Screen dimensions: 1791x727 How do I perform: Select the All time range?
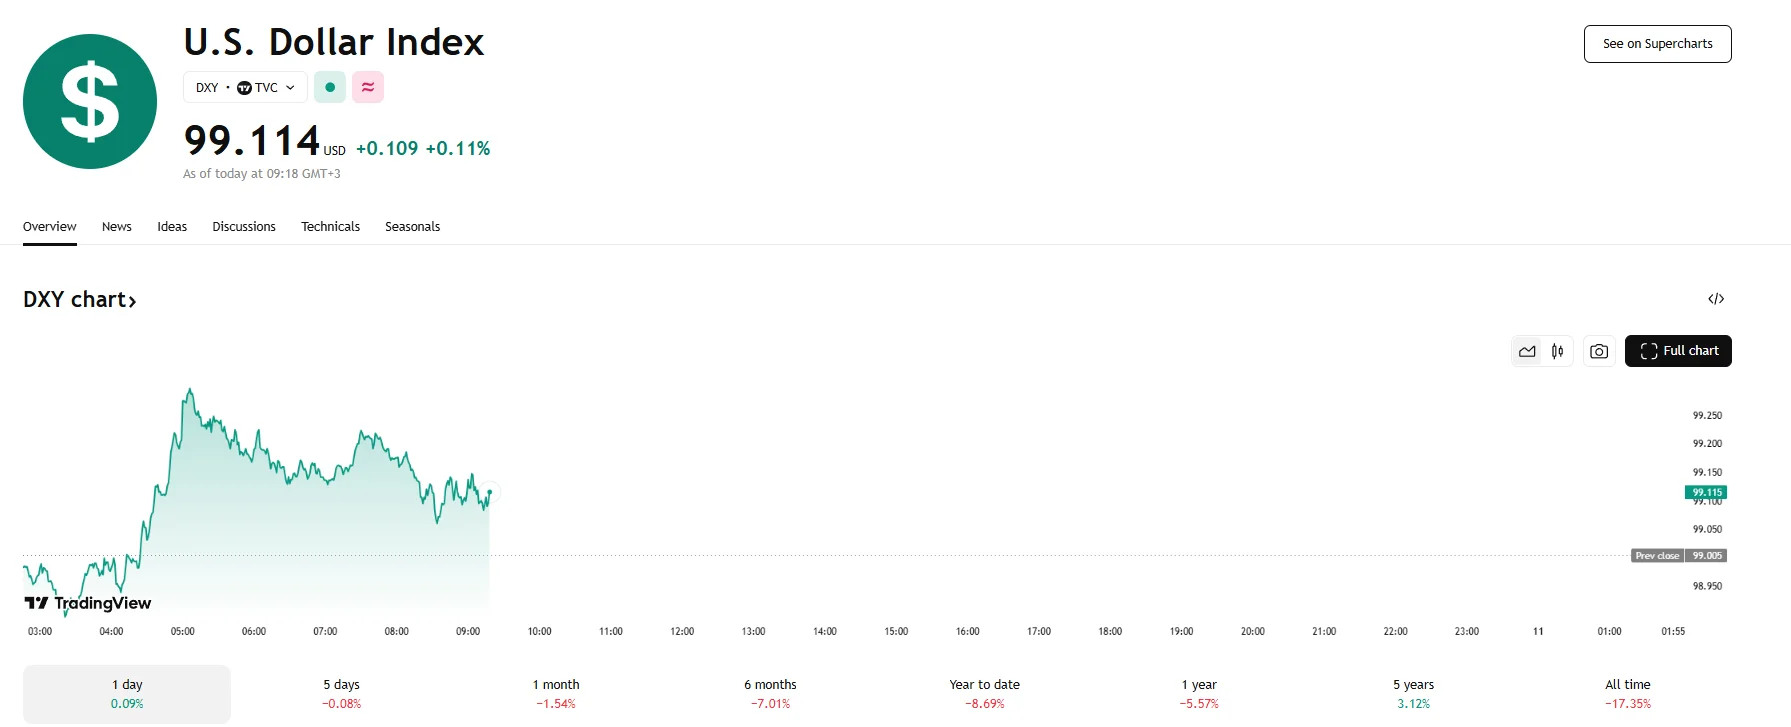click(x=1627, y=693)
